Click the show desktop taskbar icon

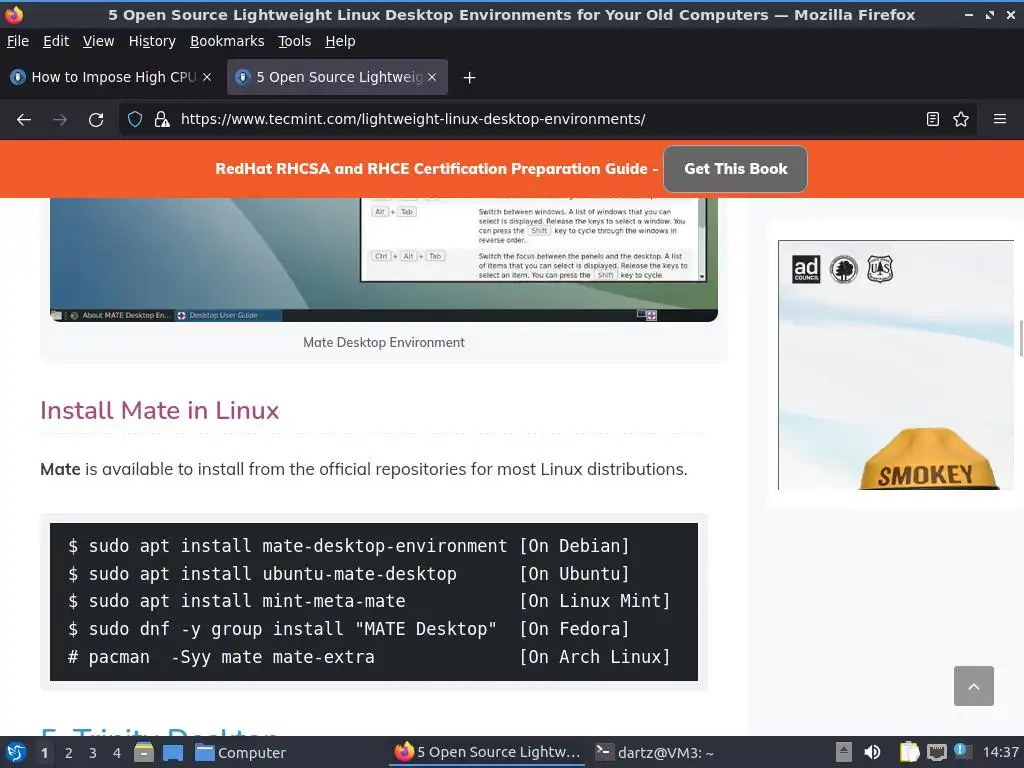(x=173, y=753)
